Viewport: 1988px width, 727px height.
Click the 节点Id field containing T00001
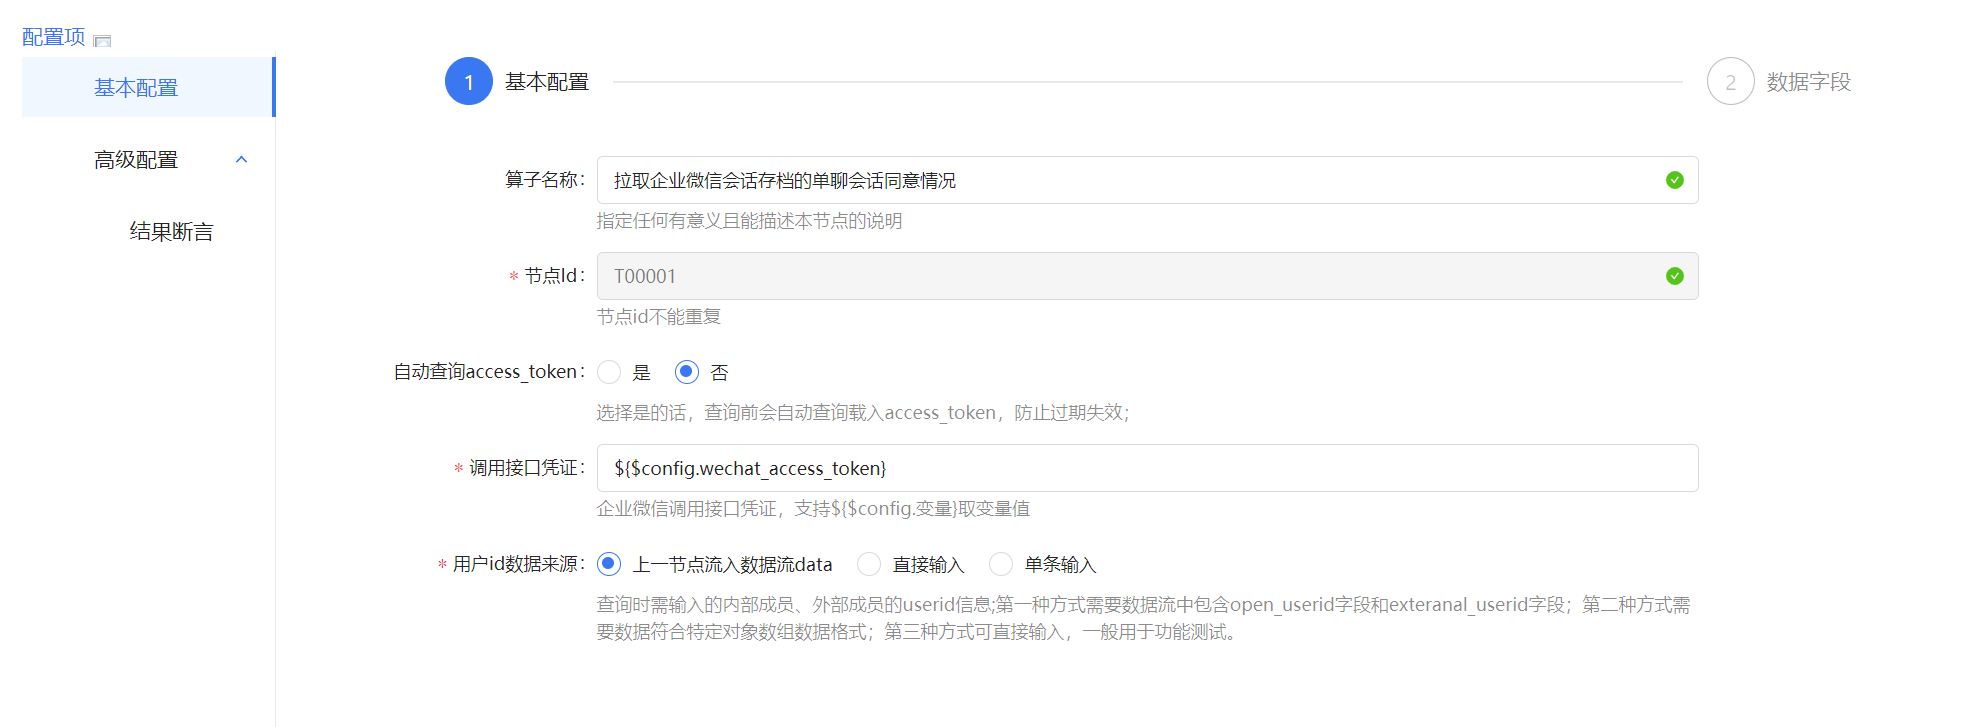tap(1130, 276)
